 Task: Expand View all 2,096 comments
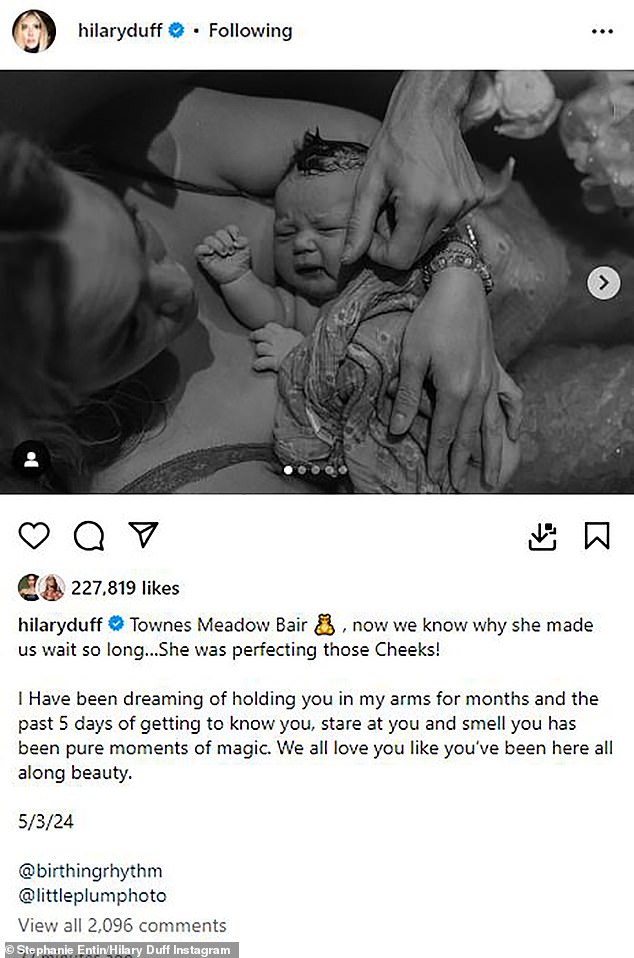(122, 925)
